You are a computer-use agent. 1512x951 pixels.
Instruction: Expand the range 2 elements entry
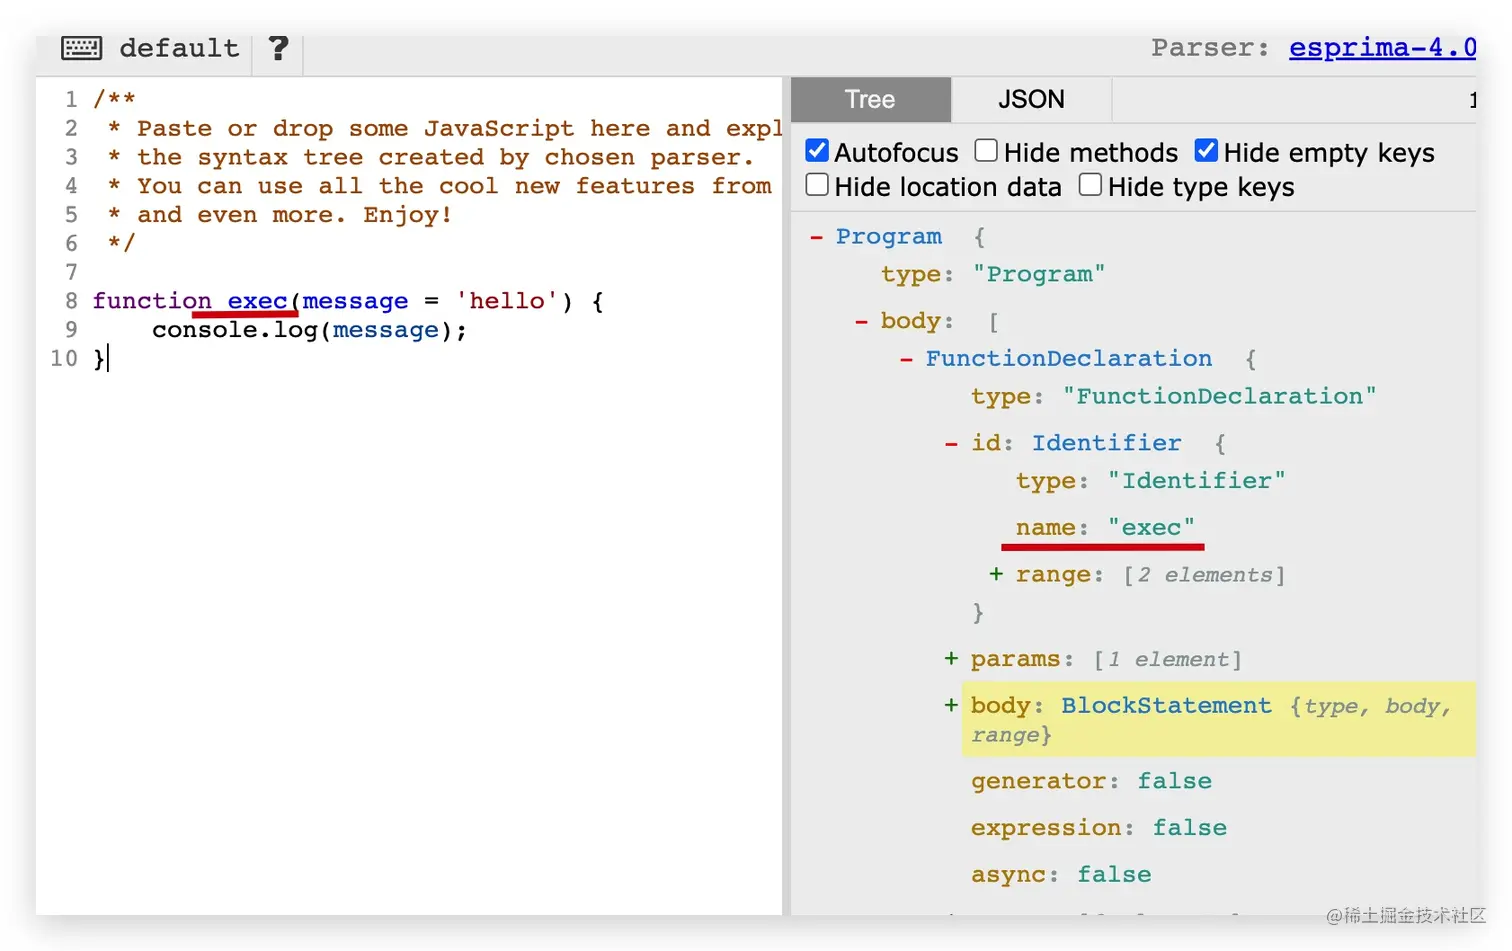(996, 574)
